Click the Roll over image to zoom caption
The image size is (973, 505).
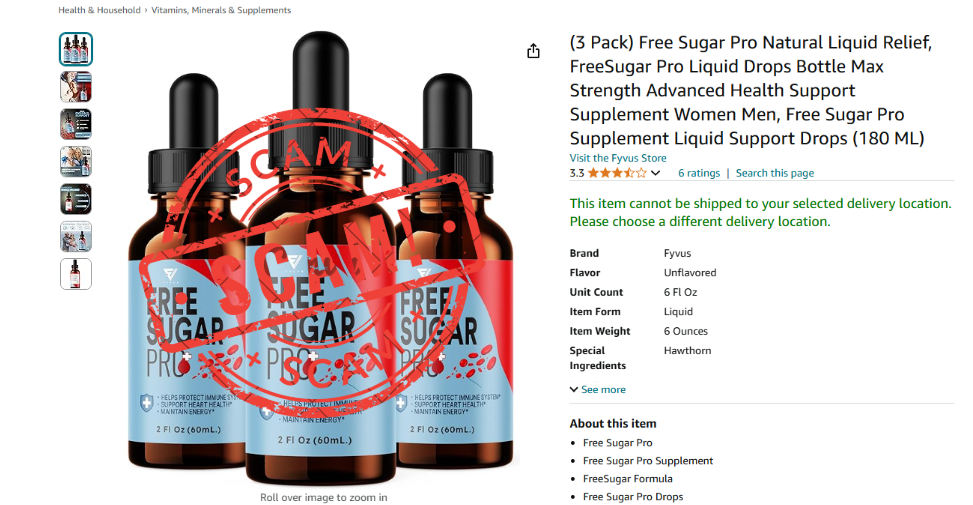click(x=323, y=497)
